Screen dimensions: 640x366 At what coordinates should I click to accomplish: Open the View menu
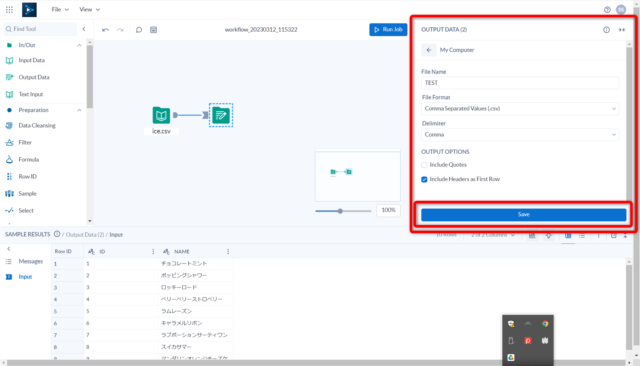click(89, 9)
